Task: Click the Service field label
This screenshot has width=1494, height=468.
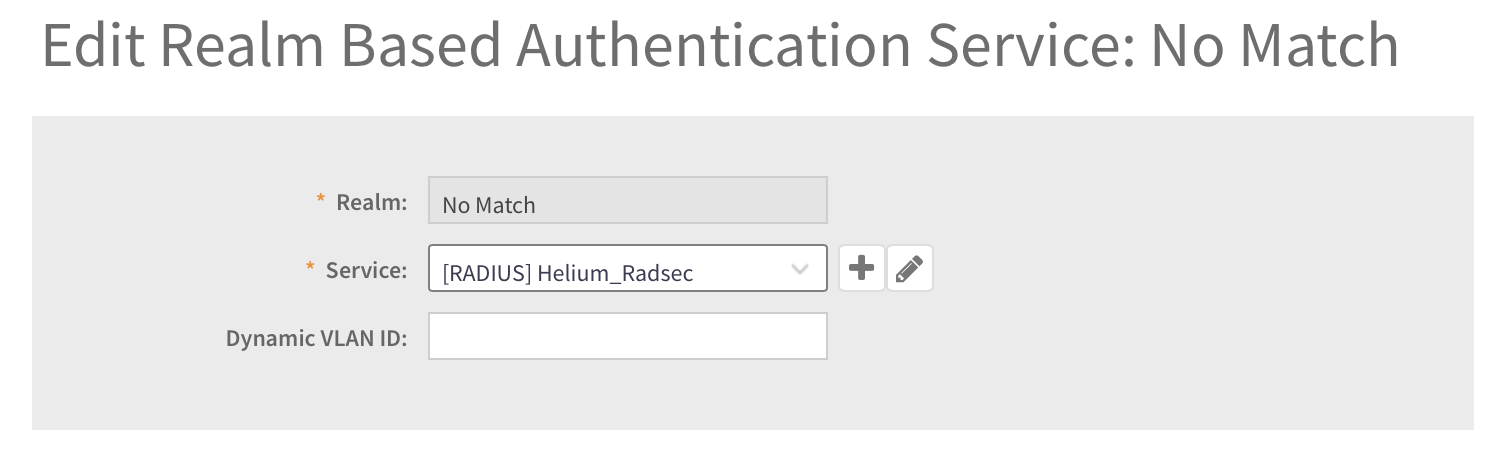Action: (366, 270)
